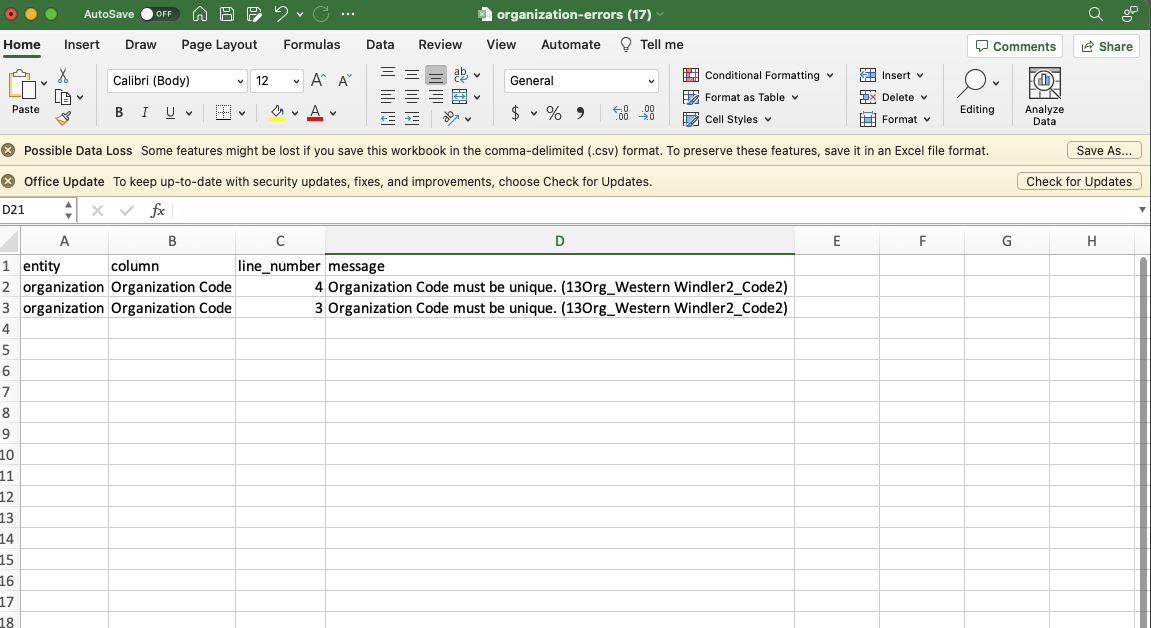1151x628 pixels.
Task: Click the text Orientation icon
Action: pyautogui.click(x=451, y=118)
